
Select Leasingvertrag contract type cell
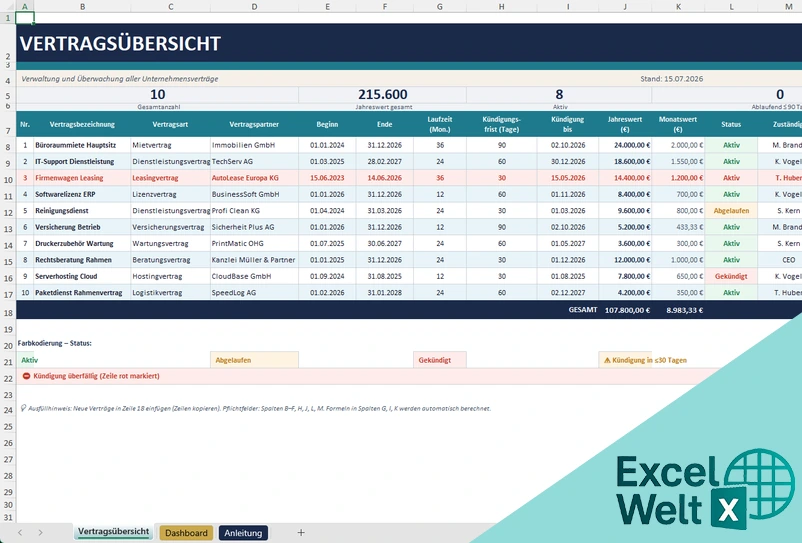170,178
